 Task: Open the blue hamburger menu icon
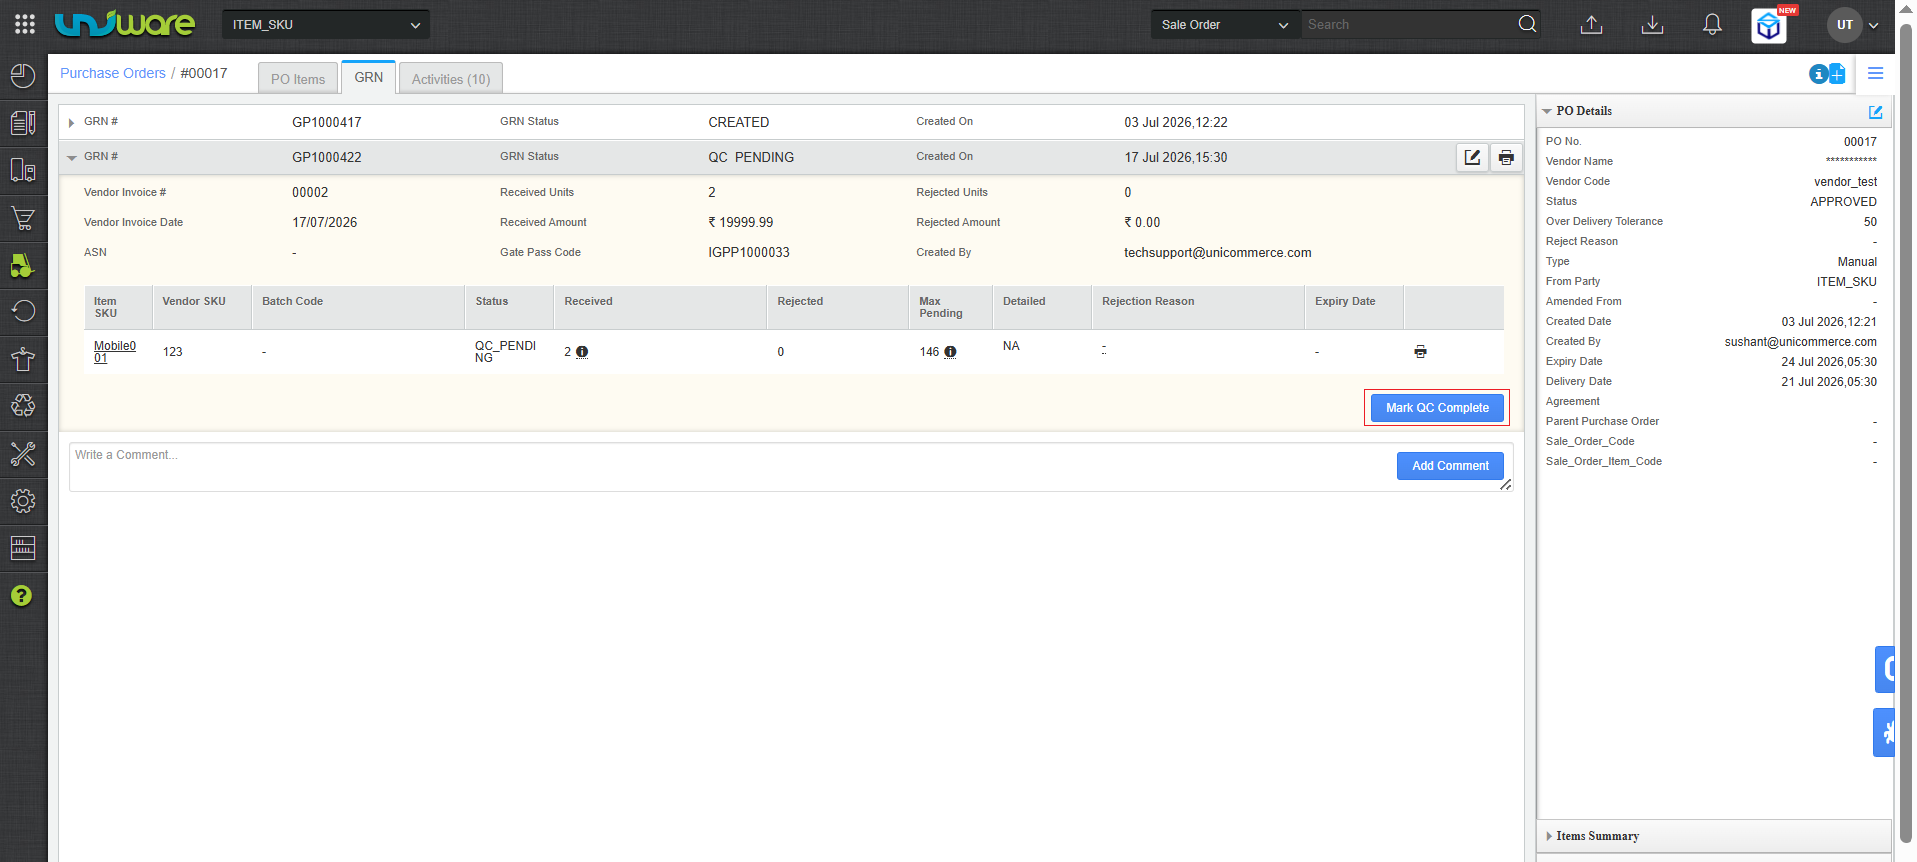click(x=1875, y=73)
